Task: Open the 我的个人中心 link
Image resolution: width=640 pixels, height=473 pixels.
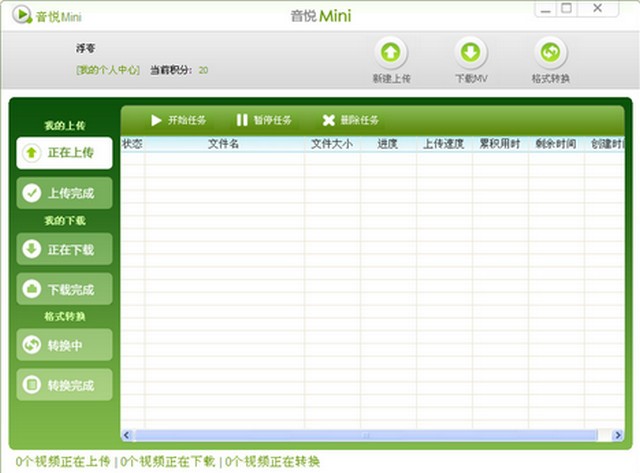Action: coord(108,70)
